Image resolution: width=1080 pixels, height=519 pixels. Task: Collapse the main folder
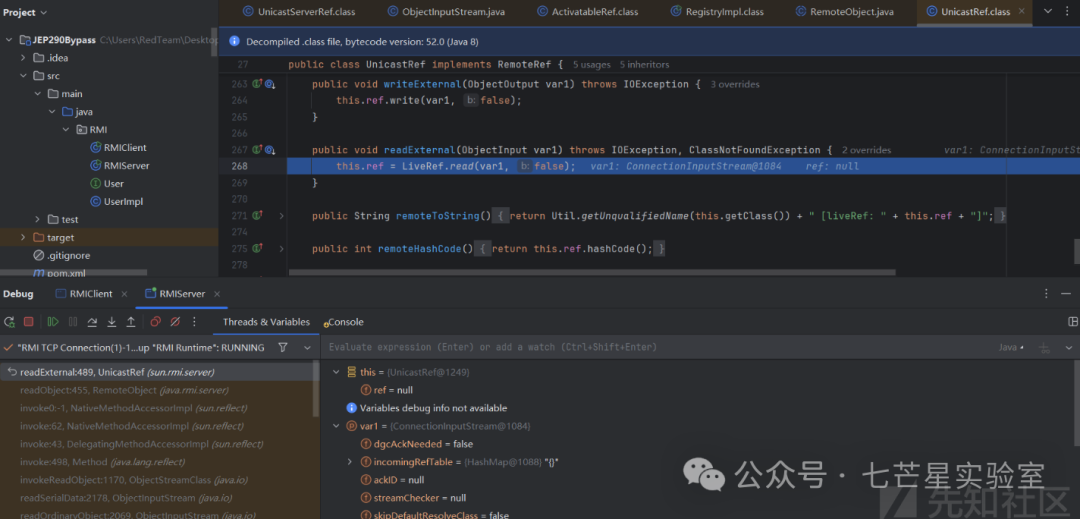(x=37, y=94)
